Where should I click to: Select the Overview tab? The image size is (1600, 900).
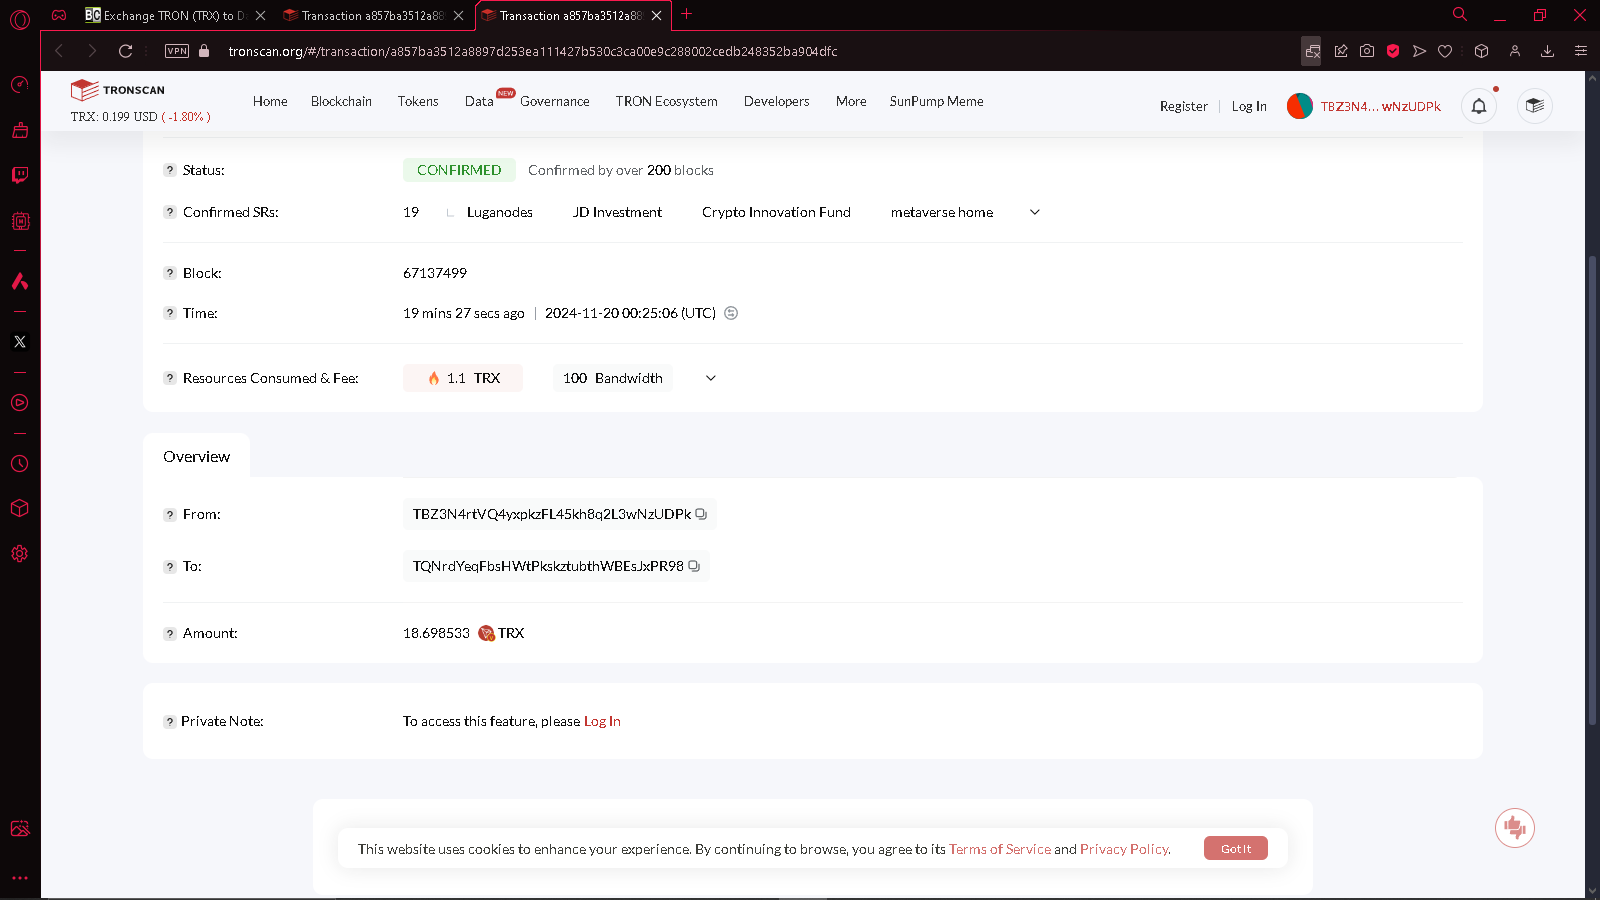[x=197, y=456]
